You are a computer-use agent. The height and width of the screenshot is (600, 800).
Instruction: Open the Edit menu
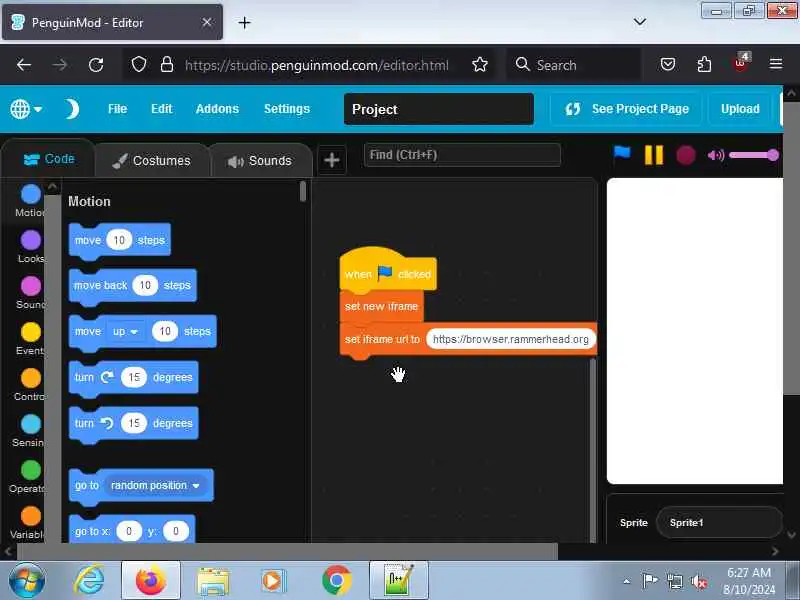161,109
